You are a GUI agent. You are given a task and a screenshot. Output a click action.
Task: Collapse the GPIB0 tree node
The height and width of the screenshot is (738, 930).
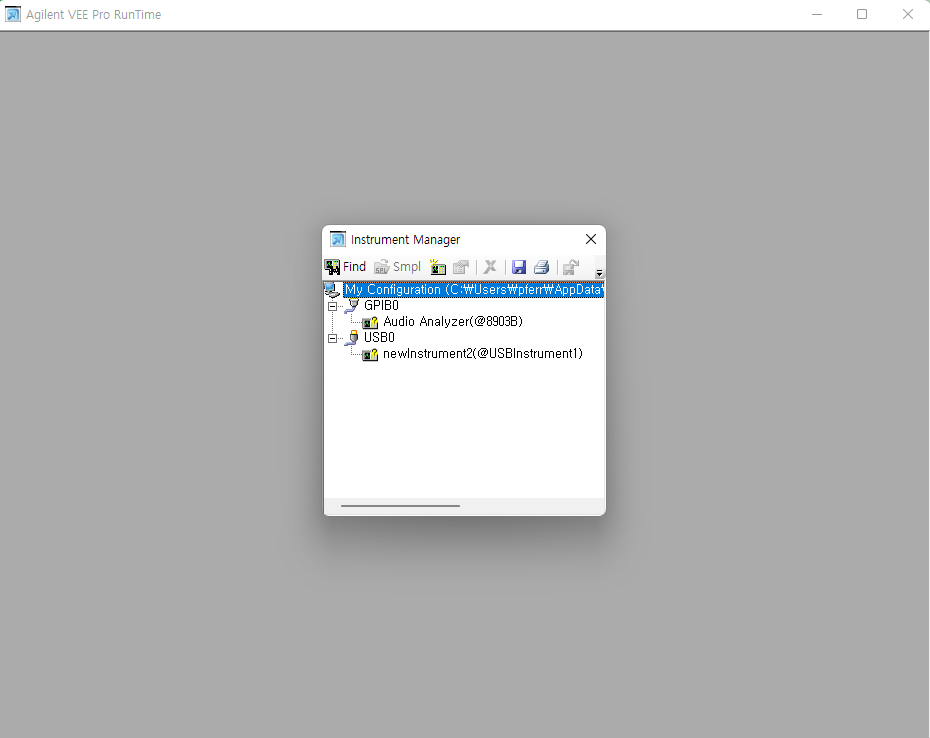pos(333,306)
